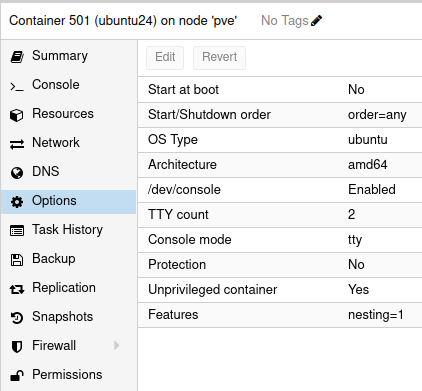Click the Firewall shield icon
The image size is (422, 391).
[17, 347]
